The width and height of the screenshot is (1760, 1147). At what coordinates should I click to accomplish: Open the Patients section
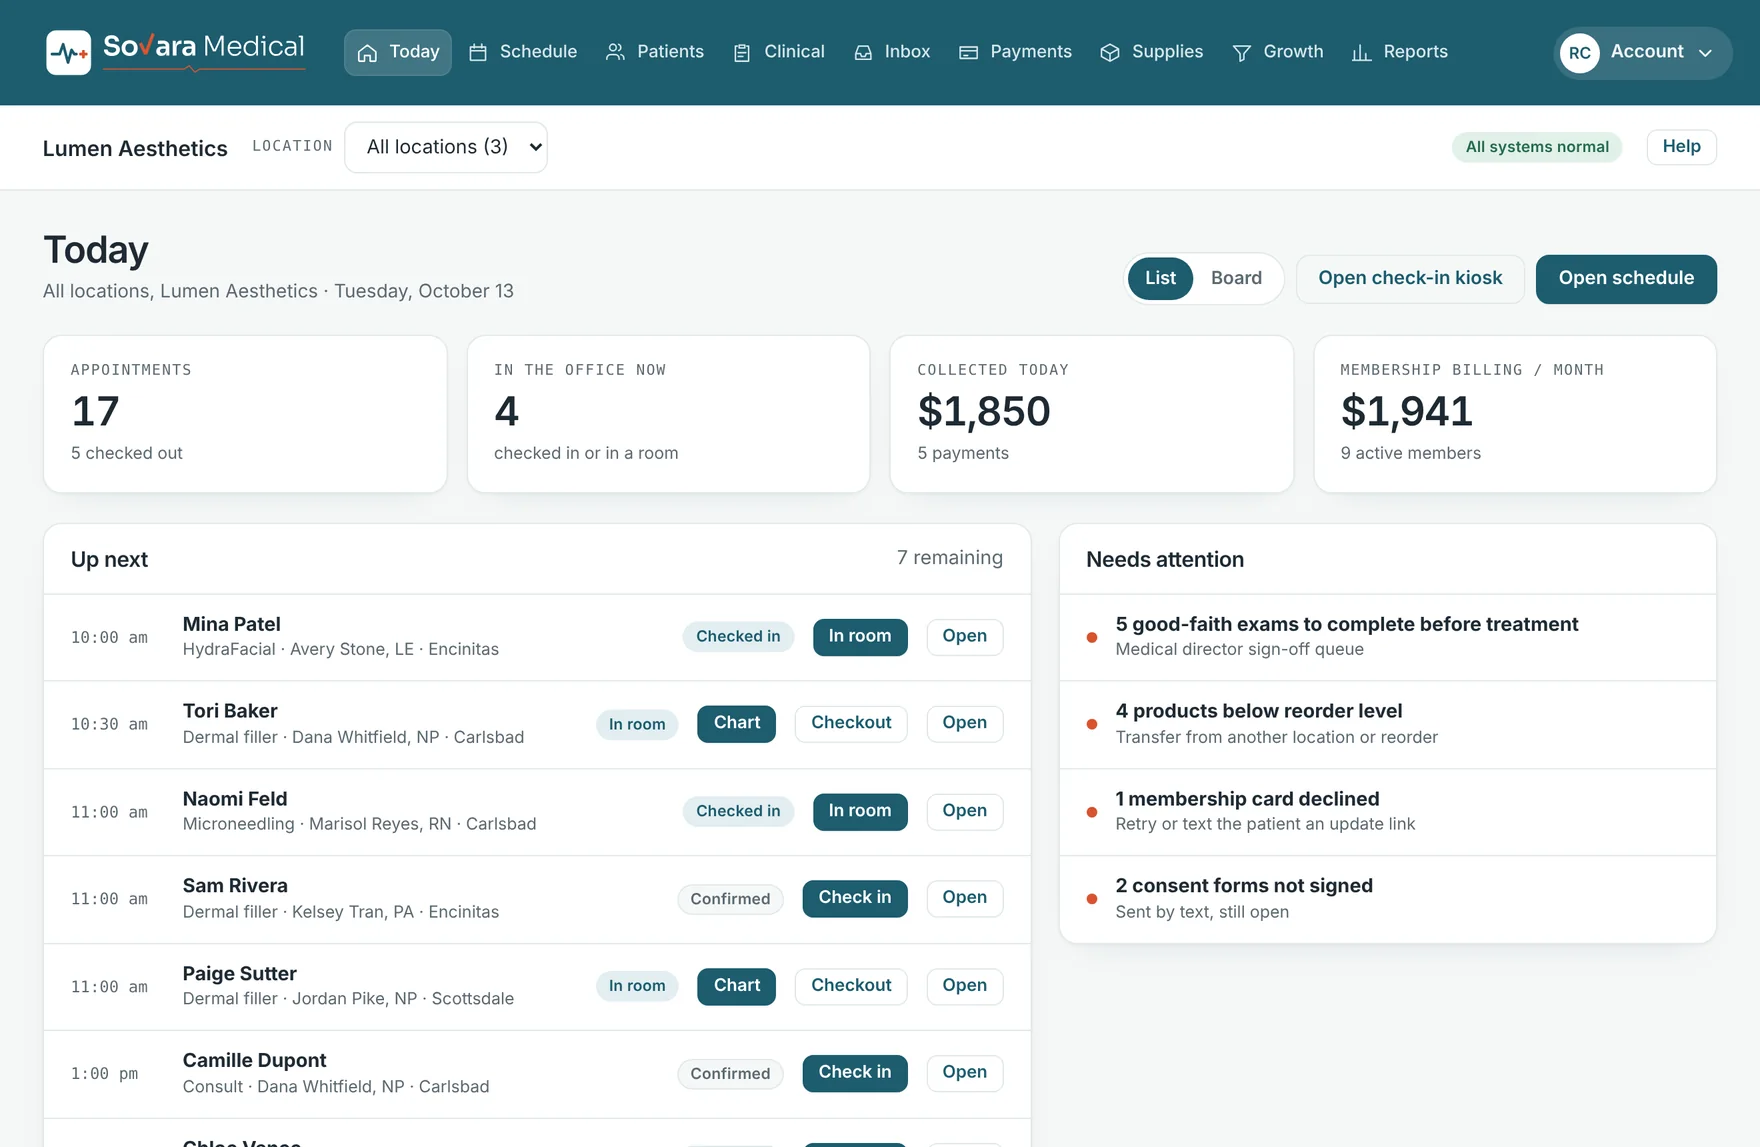655,52
